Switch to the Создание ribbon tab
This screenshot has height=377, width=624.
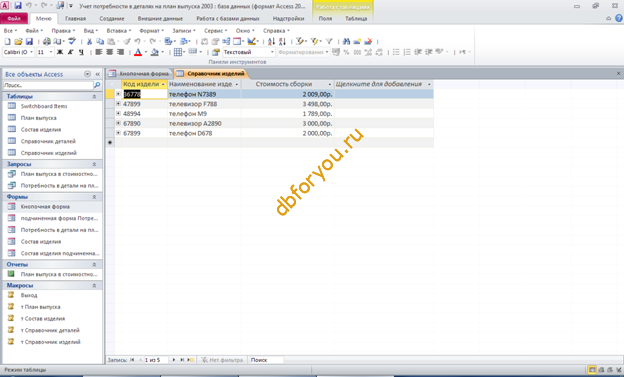click(x=112, y=18)
